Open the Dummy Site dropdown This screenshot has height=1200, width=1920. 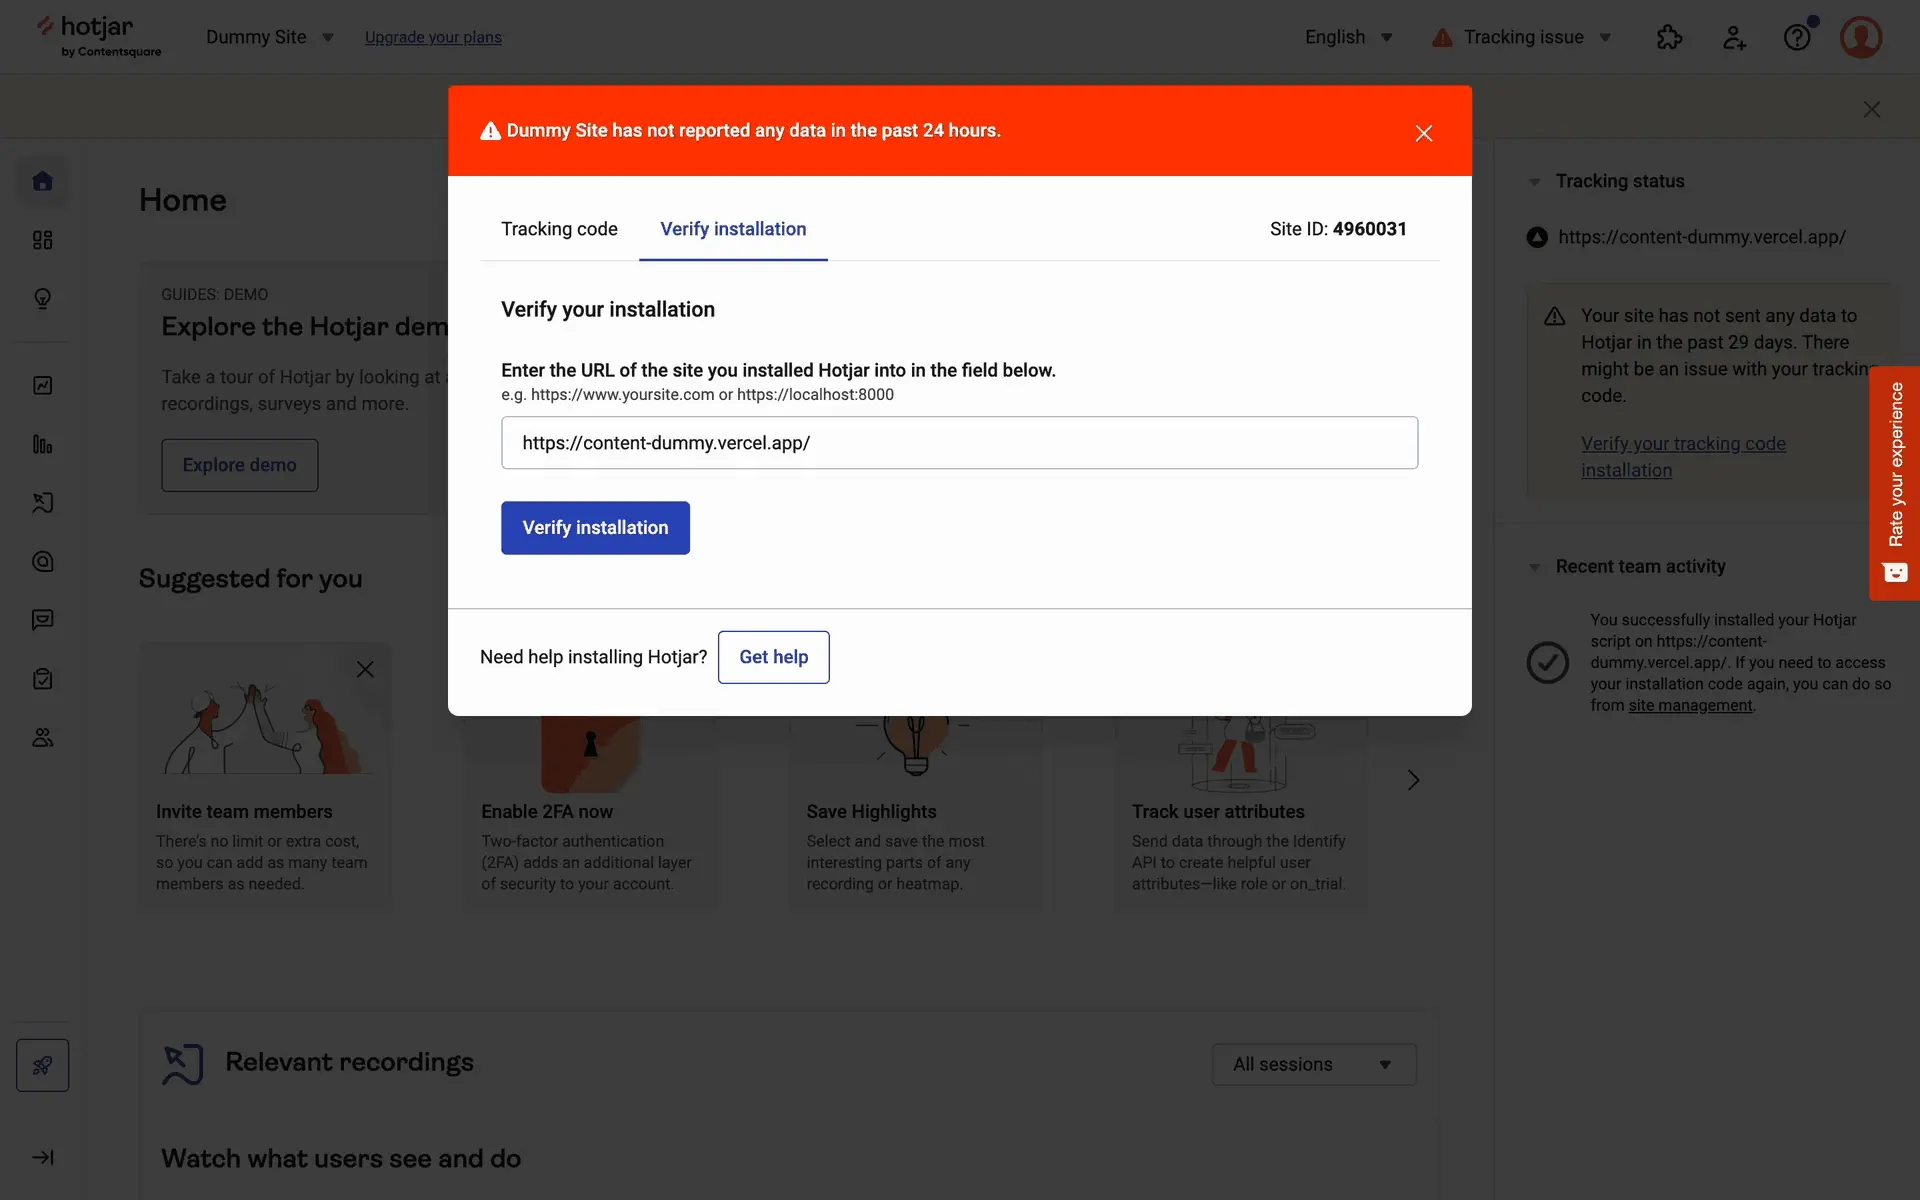270,37
